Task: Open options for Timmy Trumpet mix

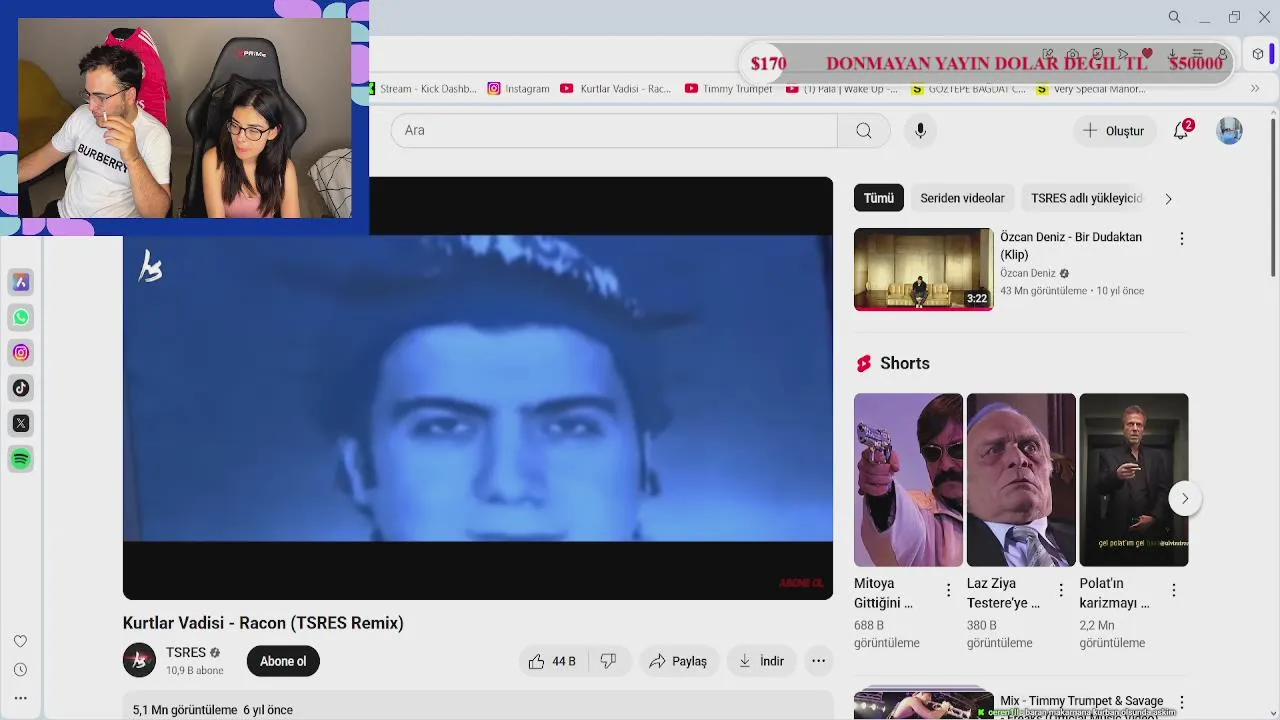Action: (1182, 703)
